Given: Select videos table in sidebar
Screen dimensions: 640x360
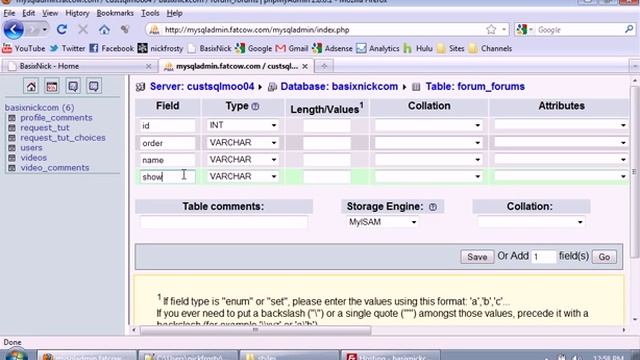Looking at the screenshot, I should [x=33, y=158].
